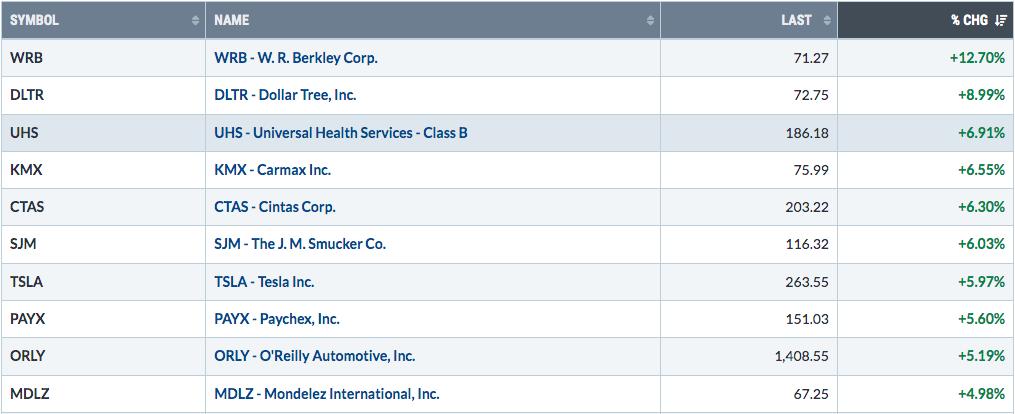The height and width of the screenshot is (414, 1015).
Task: Click the SYMBOL column sort icon
Action: point(195,21)
